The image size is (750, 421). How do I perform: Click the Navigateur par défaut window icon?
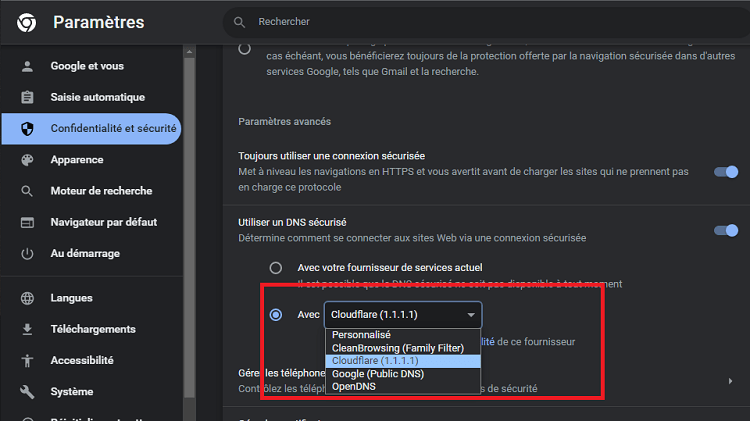tap(27, 222)
